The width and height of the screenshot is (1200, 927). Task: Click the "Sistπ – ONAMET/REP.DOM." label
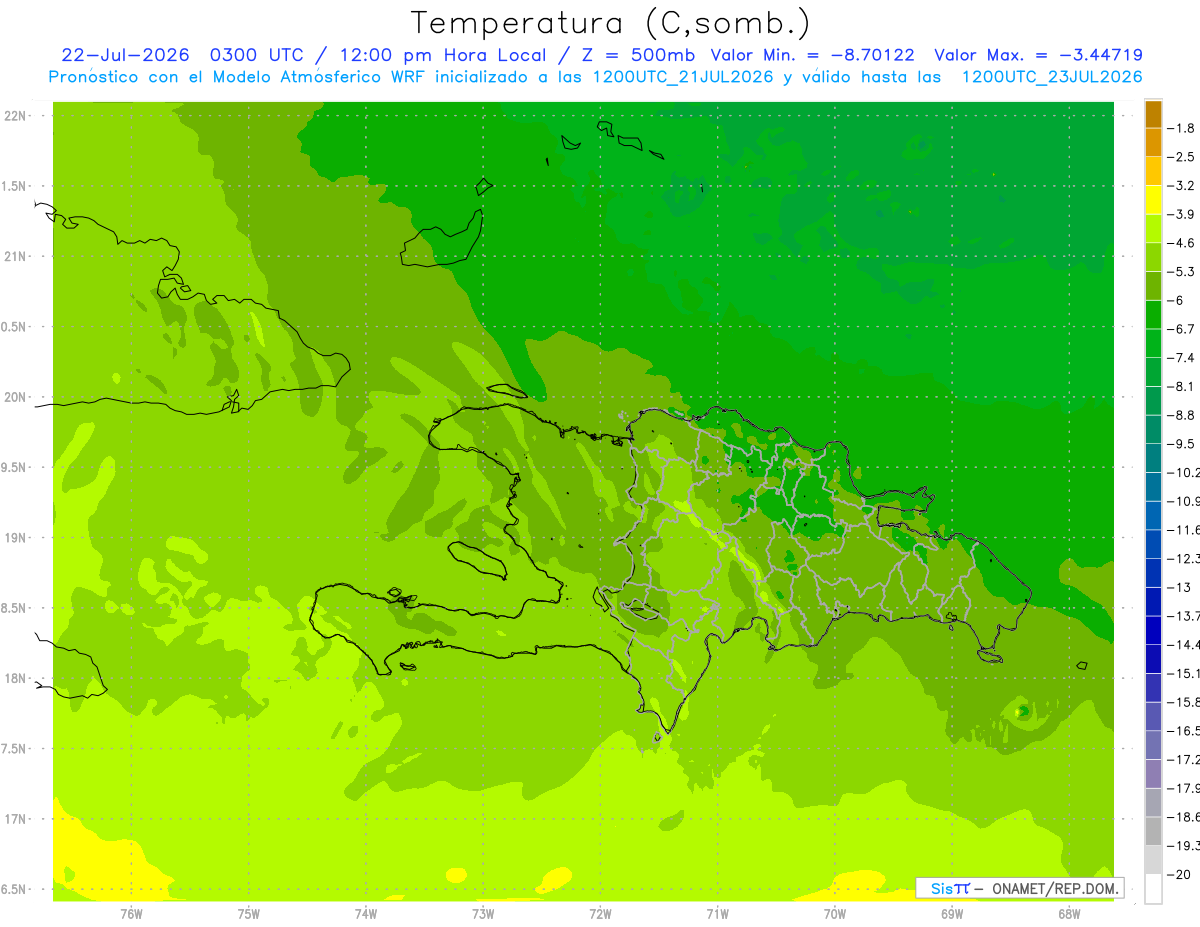[1019, 888]
